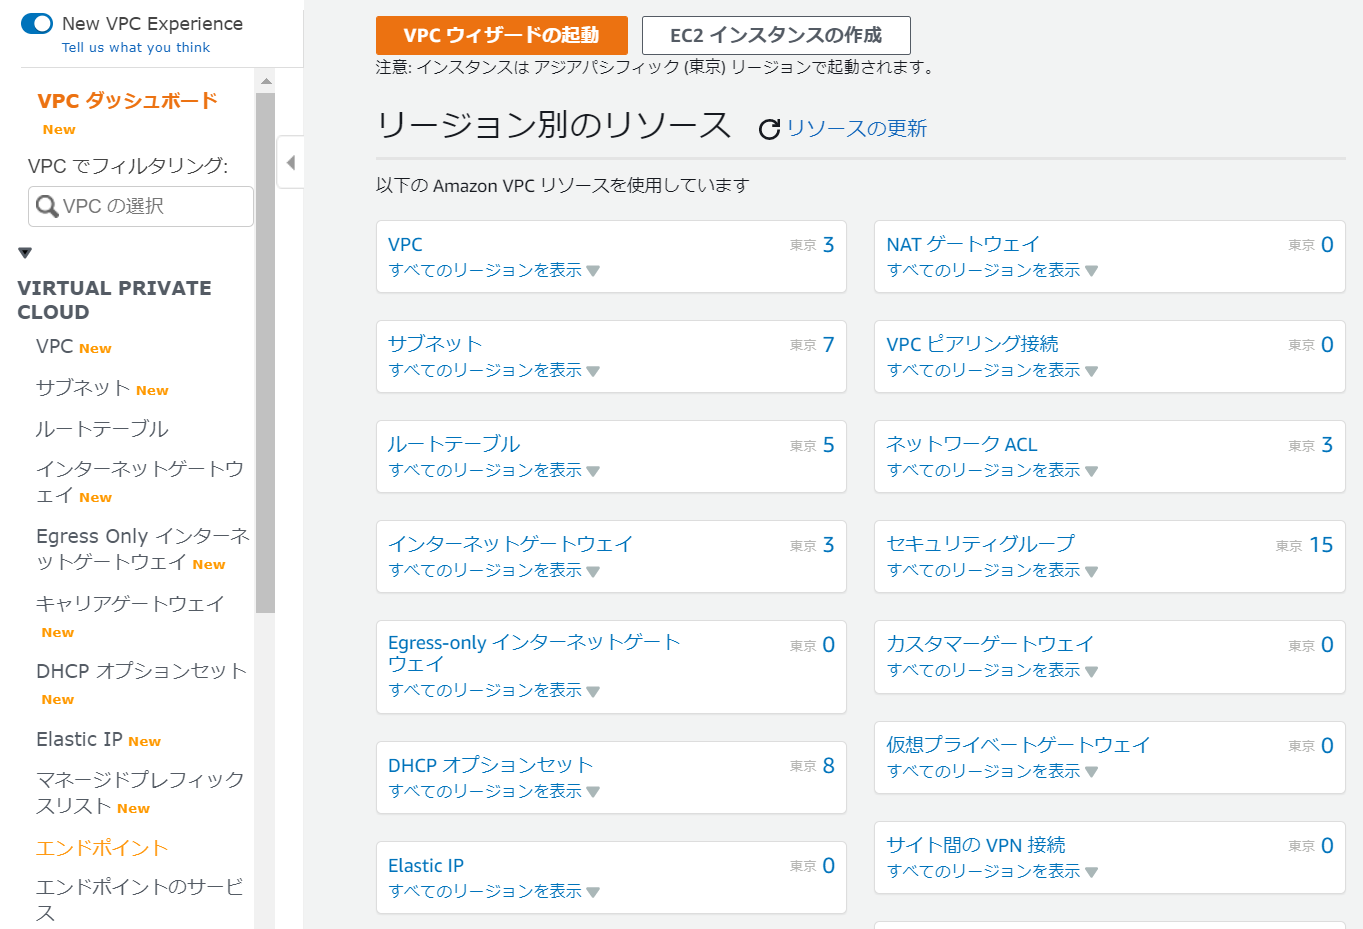Open the サブネット card title link
Image resolution: width=1363 pixels, height=929 pixels.
point(435,344)
